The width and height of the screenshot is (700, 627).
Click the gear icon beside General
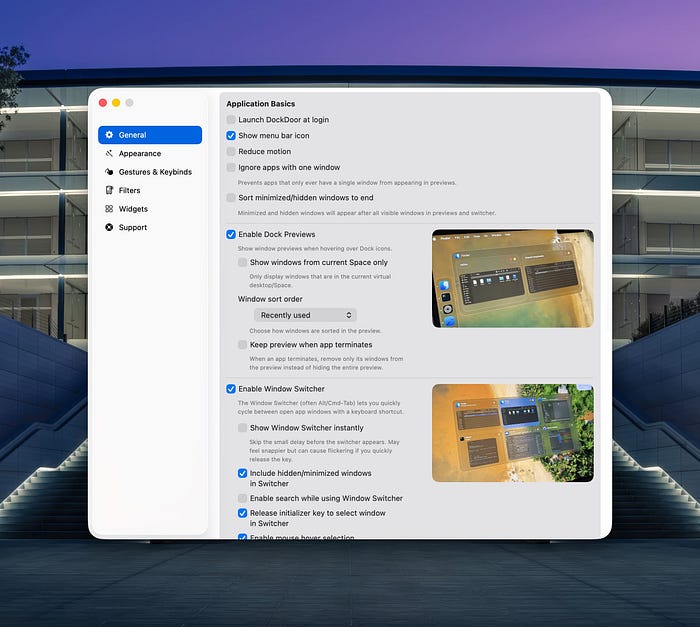pos(109,134)
